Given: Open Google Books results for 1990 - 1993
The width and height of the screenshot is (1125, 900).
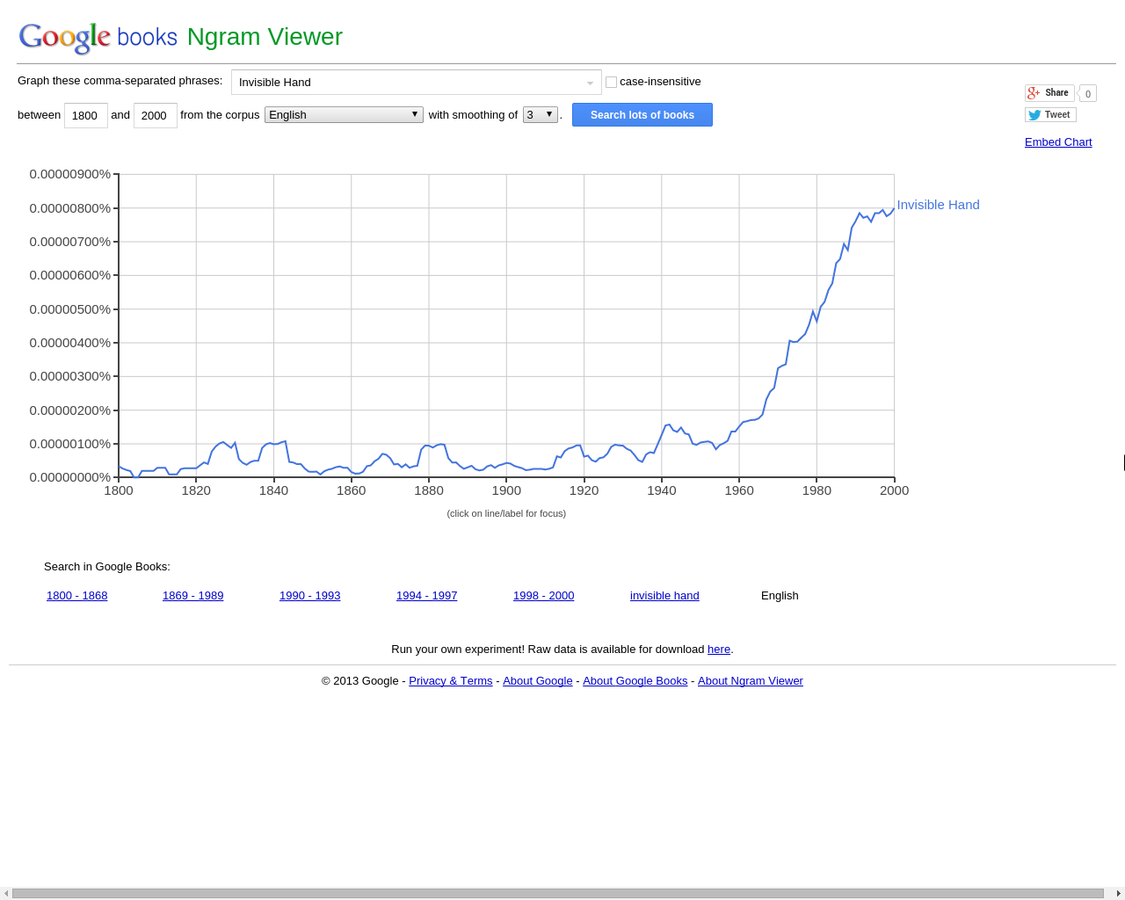Looking at the screenshot, I should pyautogui.click(x=310, y=596).
